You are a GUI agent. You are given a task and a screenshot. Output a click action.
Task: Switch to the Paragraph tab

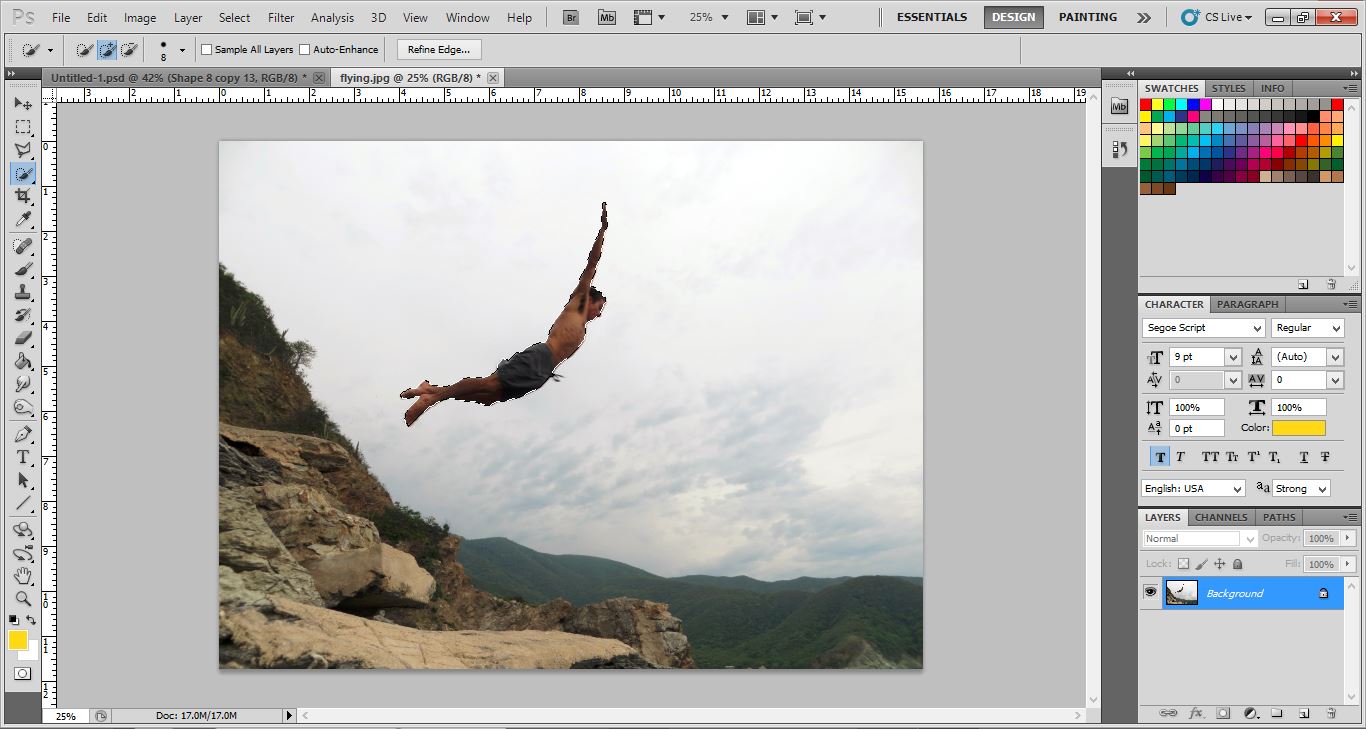1247,304
